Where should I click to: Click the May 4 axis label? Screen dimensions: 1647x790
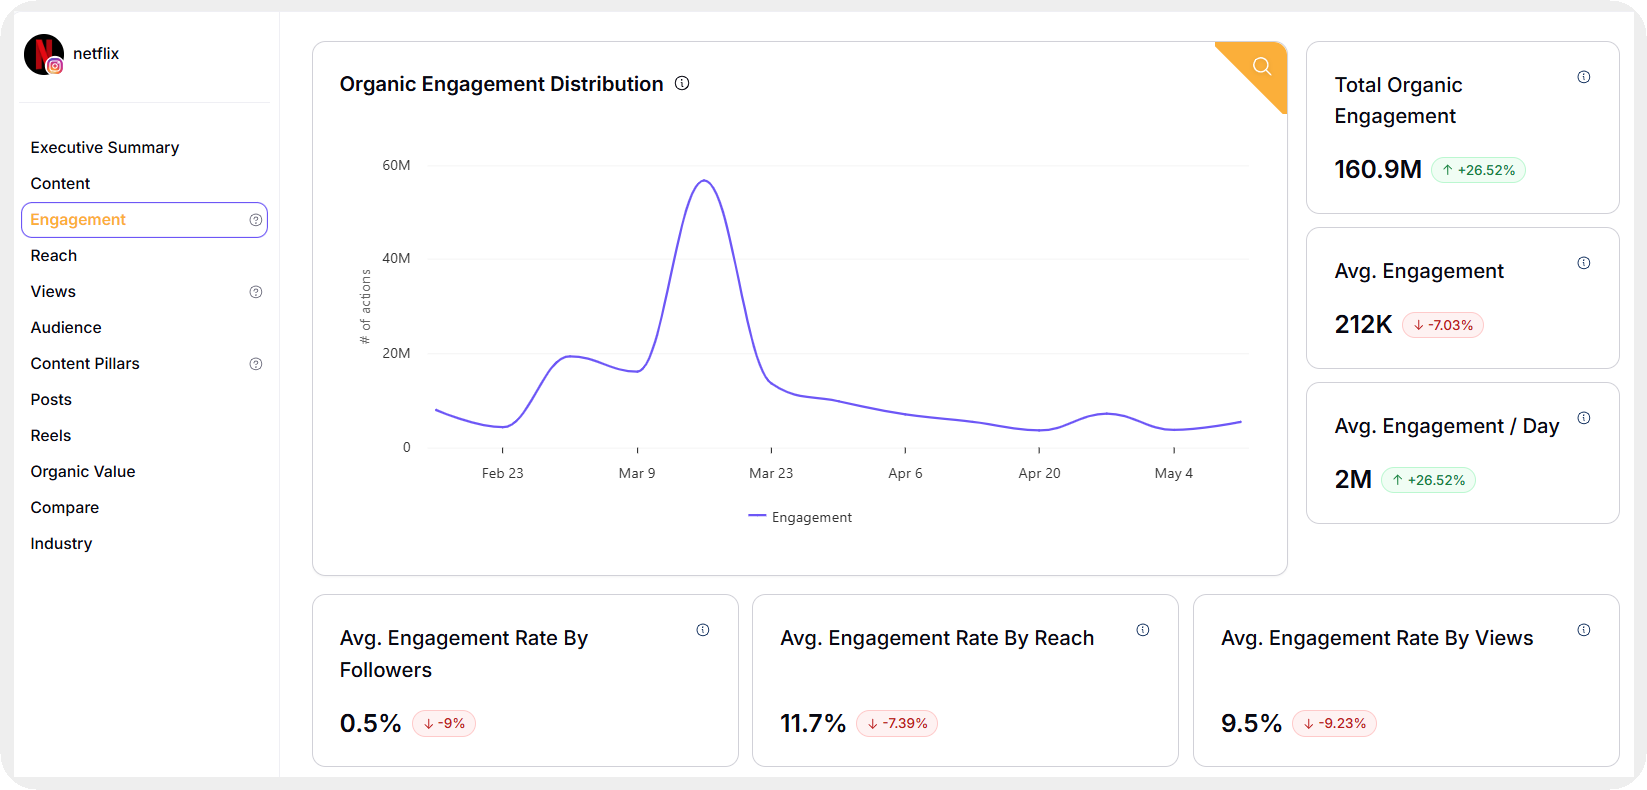pyautogui.click(x=1173, y=473)
